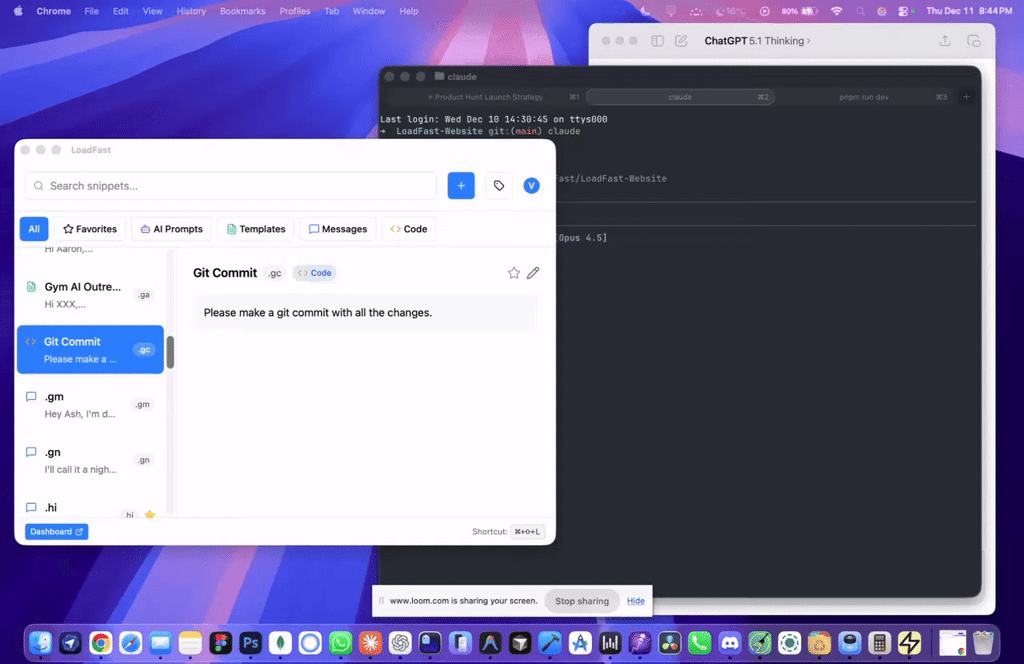Filter snippets by AI Prompts tab
This screenshot has height=664, width=1024.
pyautogui.click(x=172, y=229)
